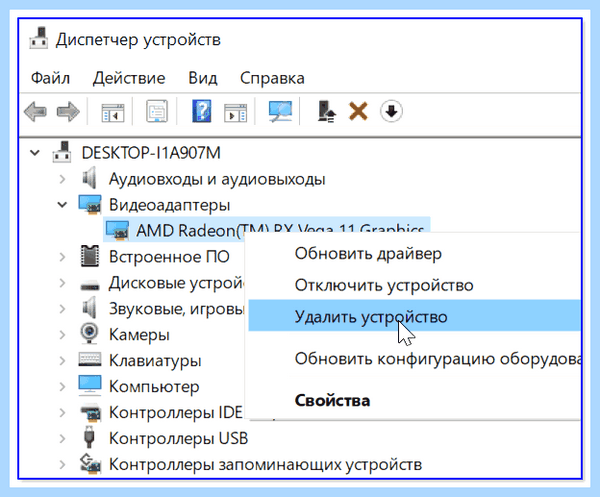The image size is (600, 497).
Task: Select Контроллеры запоминающих устройств row text
Action: pos(265,464)
